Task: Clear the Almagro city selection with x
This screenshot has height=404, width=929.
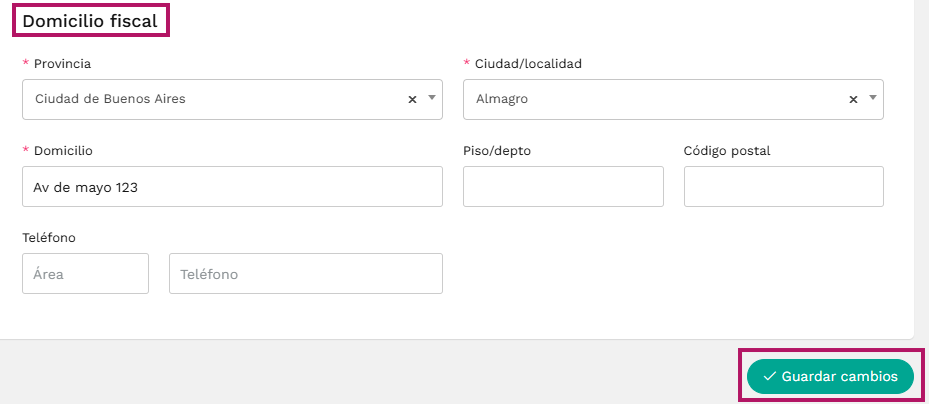Action: pyautogui.click(x=853, y=100)
